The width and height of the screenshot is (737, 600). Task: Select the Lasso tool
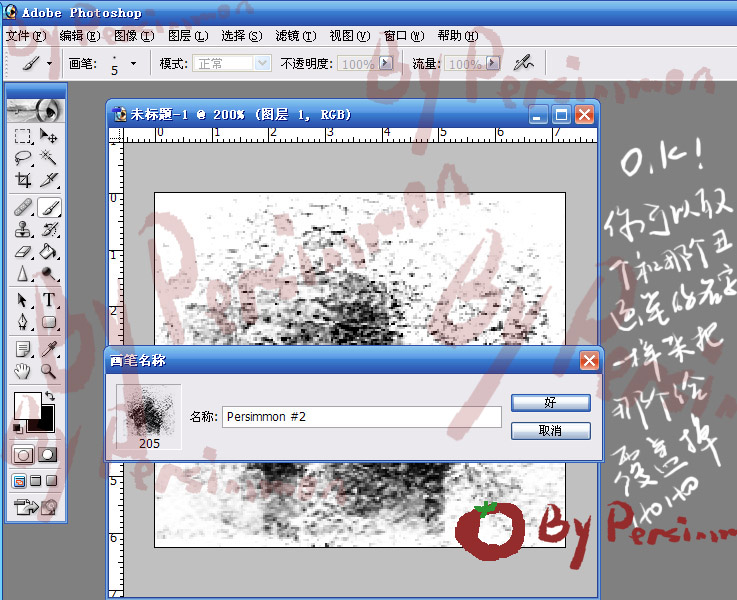click(23, 158)
